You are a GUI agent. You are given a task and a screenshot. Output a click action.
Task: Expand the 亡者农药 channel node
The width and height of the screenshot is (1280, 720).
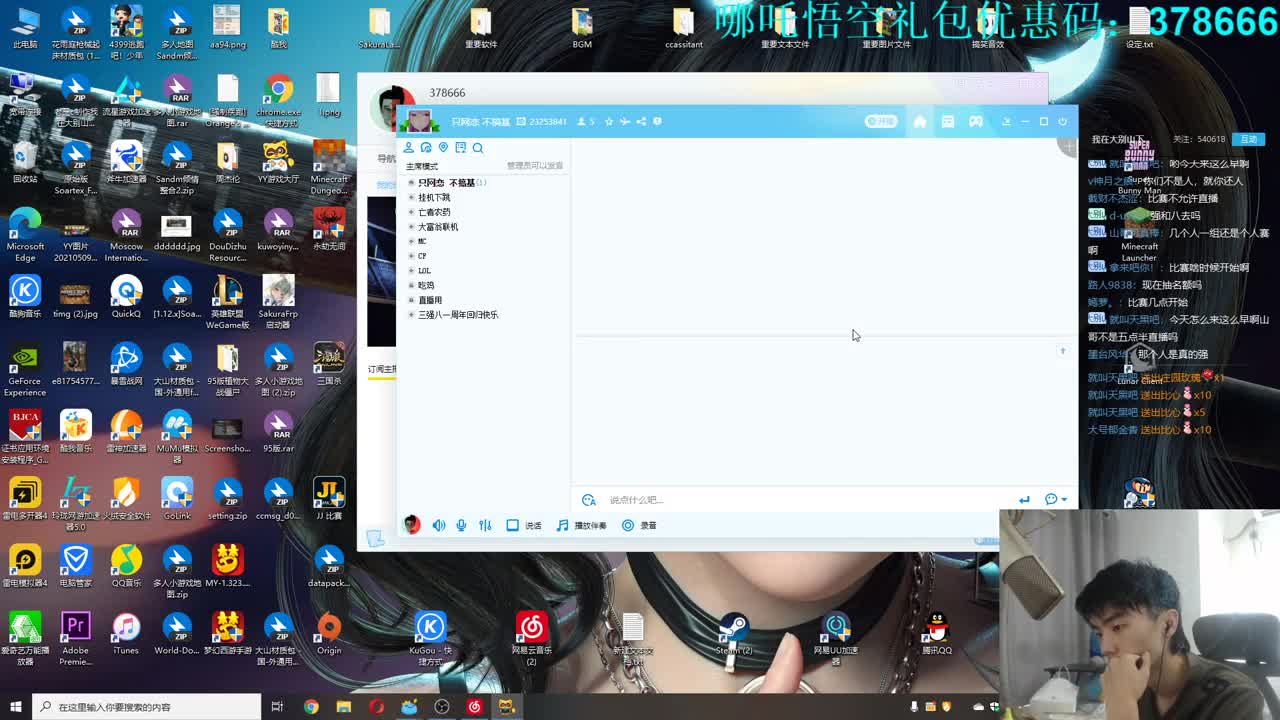click(x=411, y=212)
